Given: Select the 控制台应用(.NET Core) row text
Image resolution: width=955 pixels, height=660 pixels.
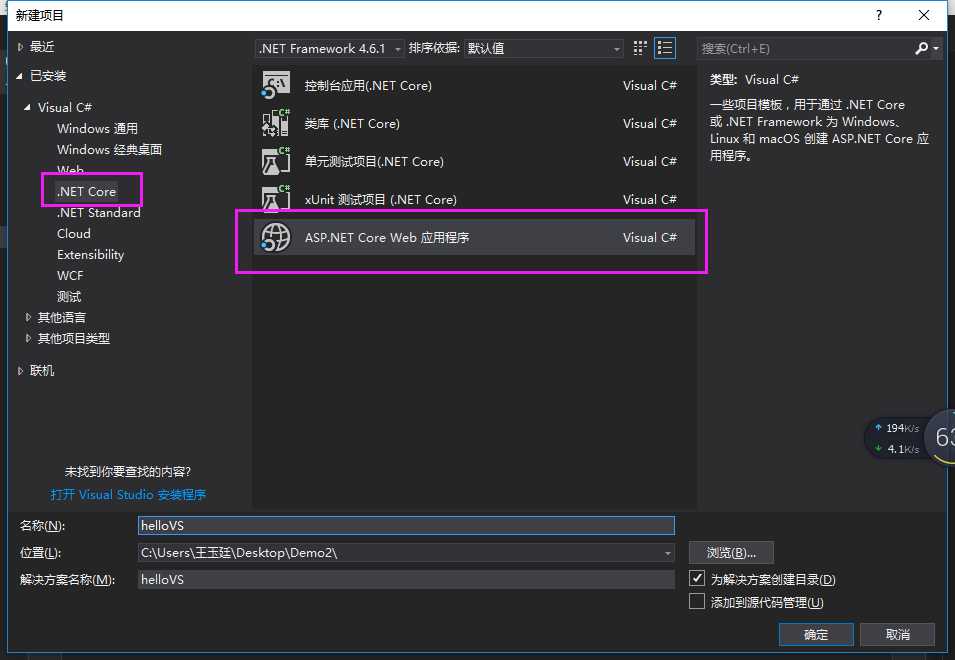Looking at the screenshot, I should pyautogui.click(x=368, y=86).
